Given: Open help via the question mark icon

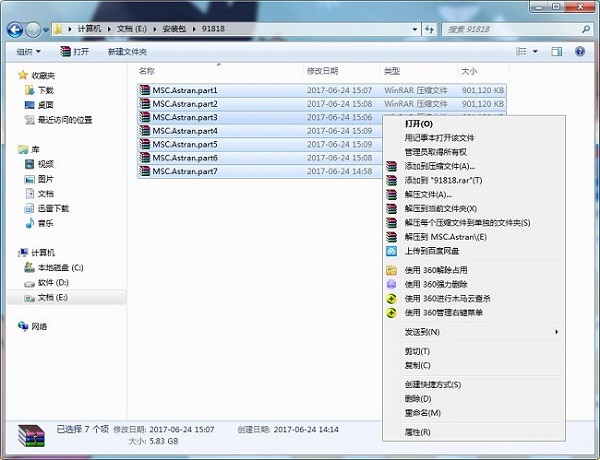Looking at the screenshot, I should coord(580,51).
